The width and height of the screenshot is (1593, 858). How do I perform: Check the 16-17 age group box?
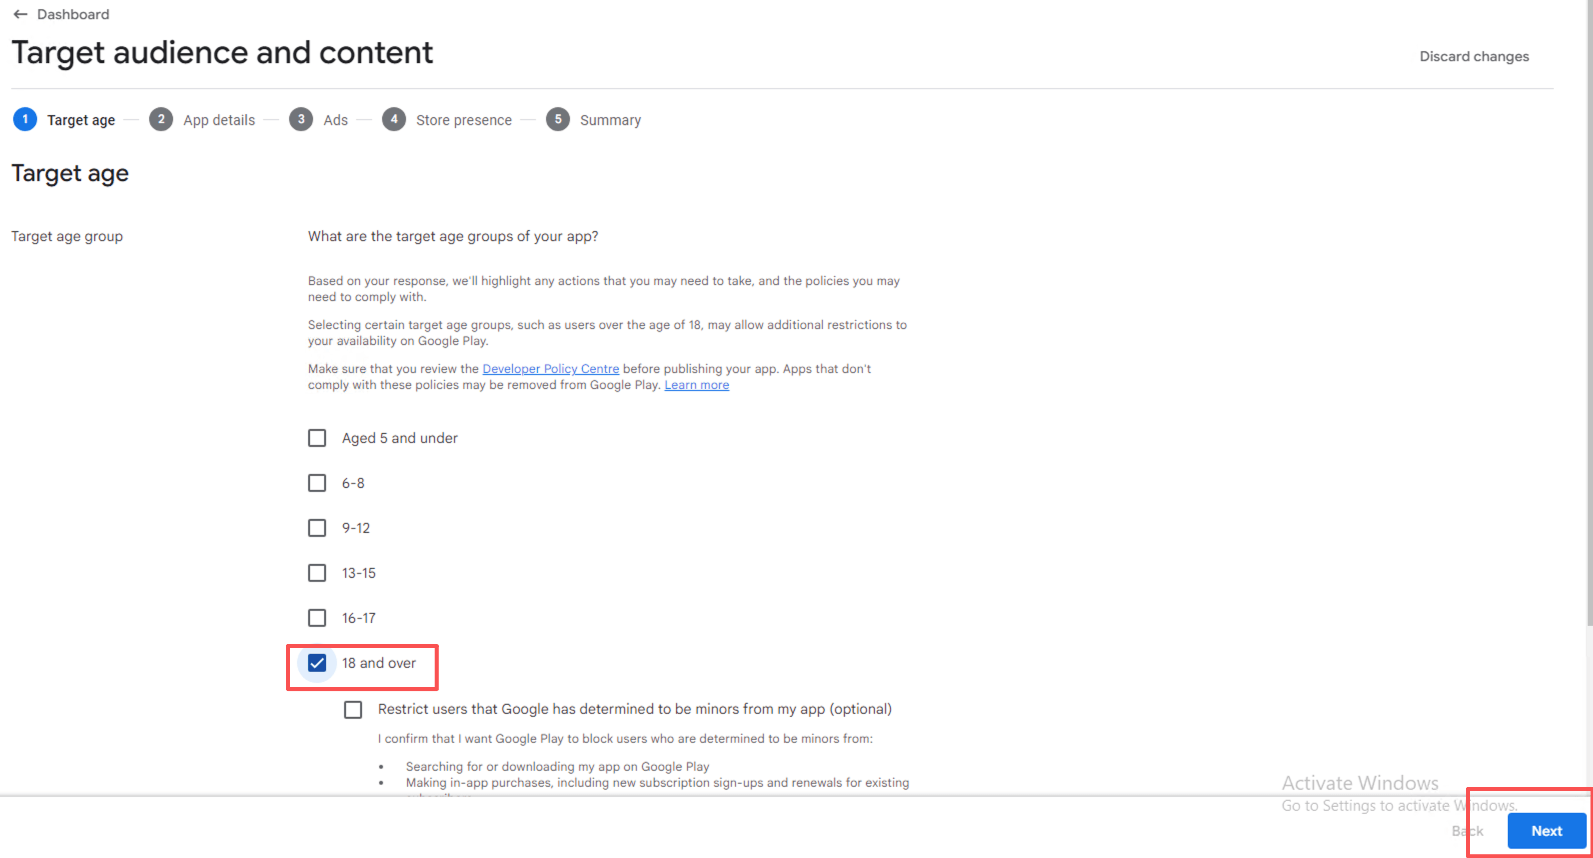pyautogui.click(x=317, y=618)
